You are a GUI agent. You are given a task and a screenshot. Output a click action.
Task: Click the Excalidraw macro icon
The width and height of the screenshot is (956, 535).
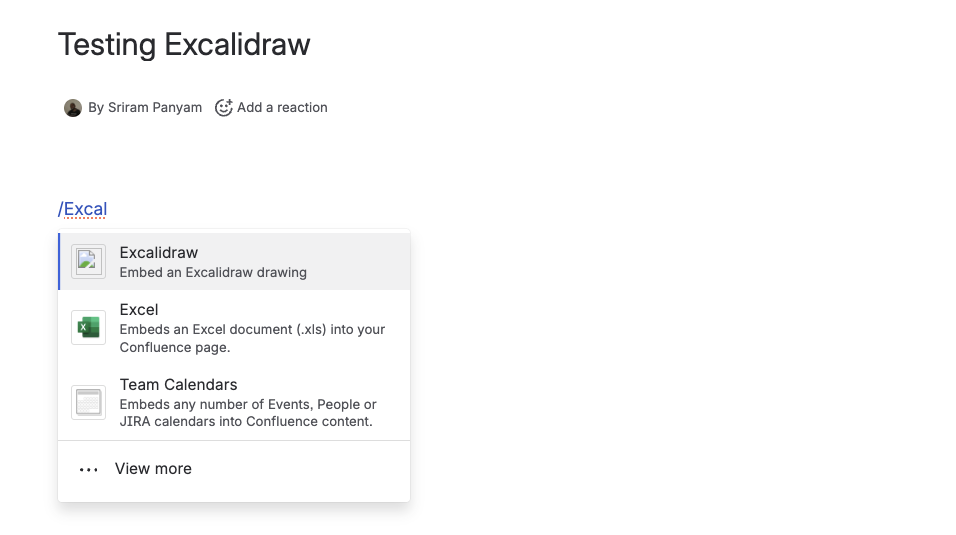point(88,261)
